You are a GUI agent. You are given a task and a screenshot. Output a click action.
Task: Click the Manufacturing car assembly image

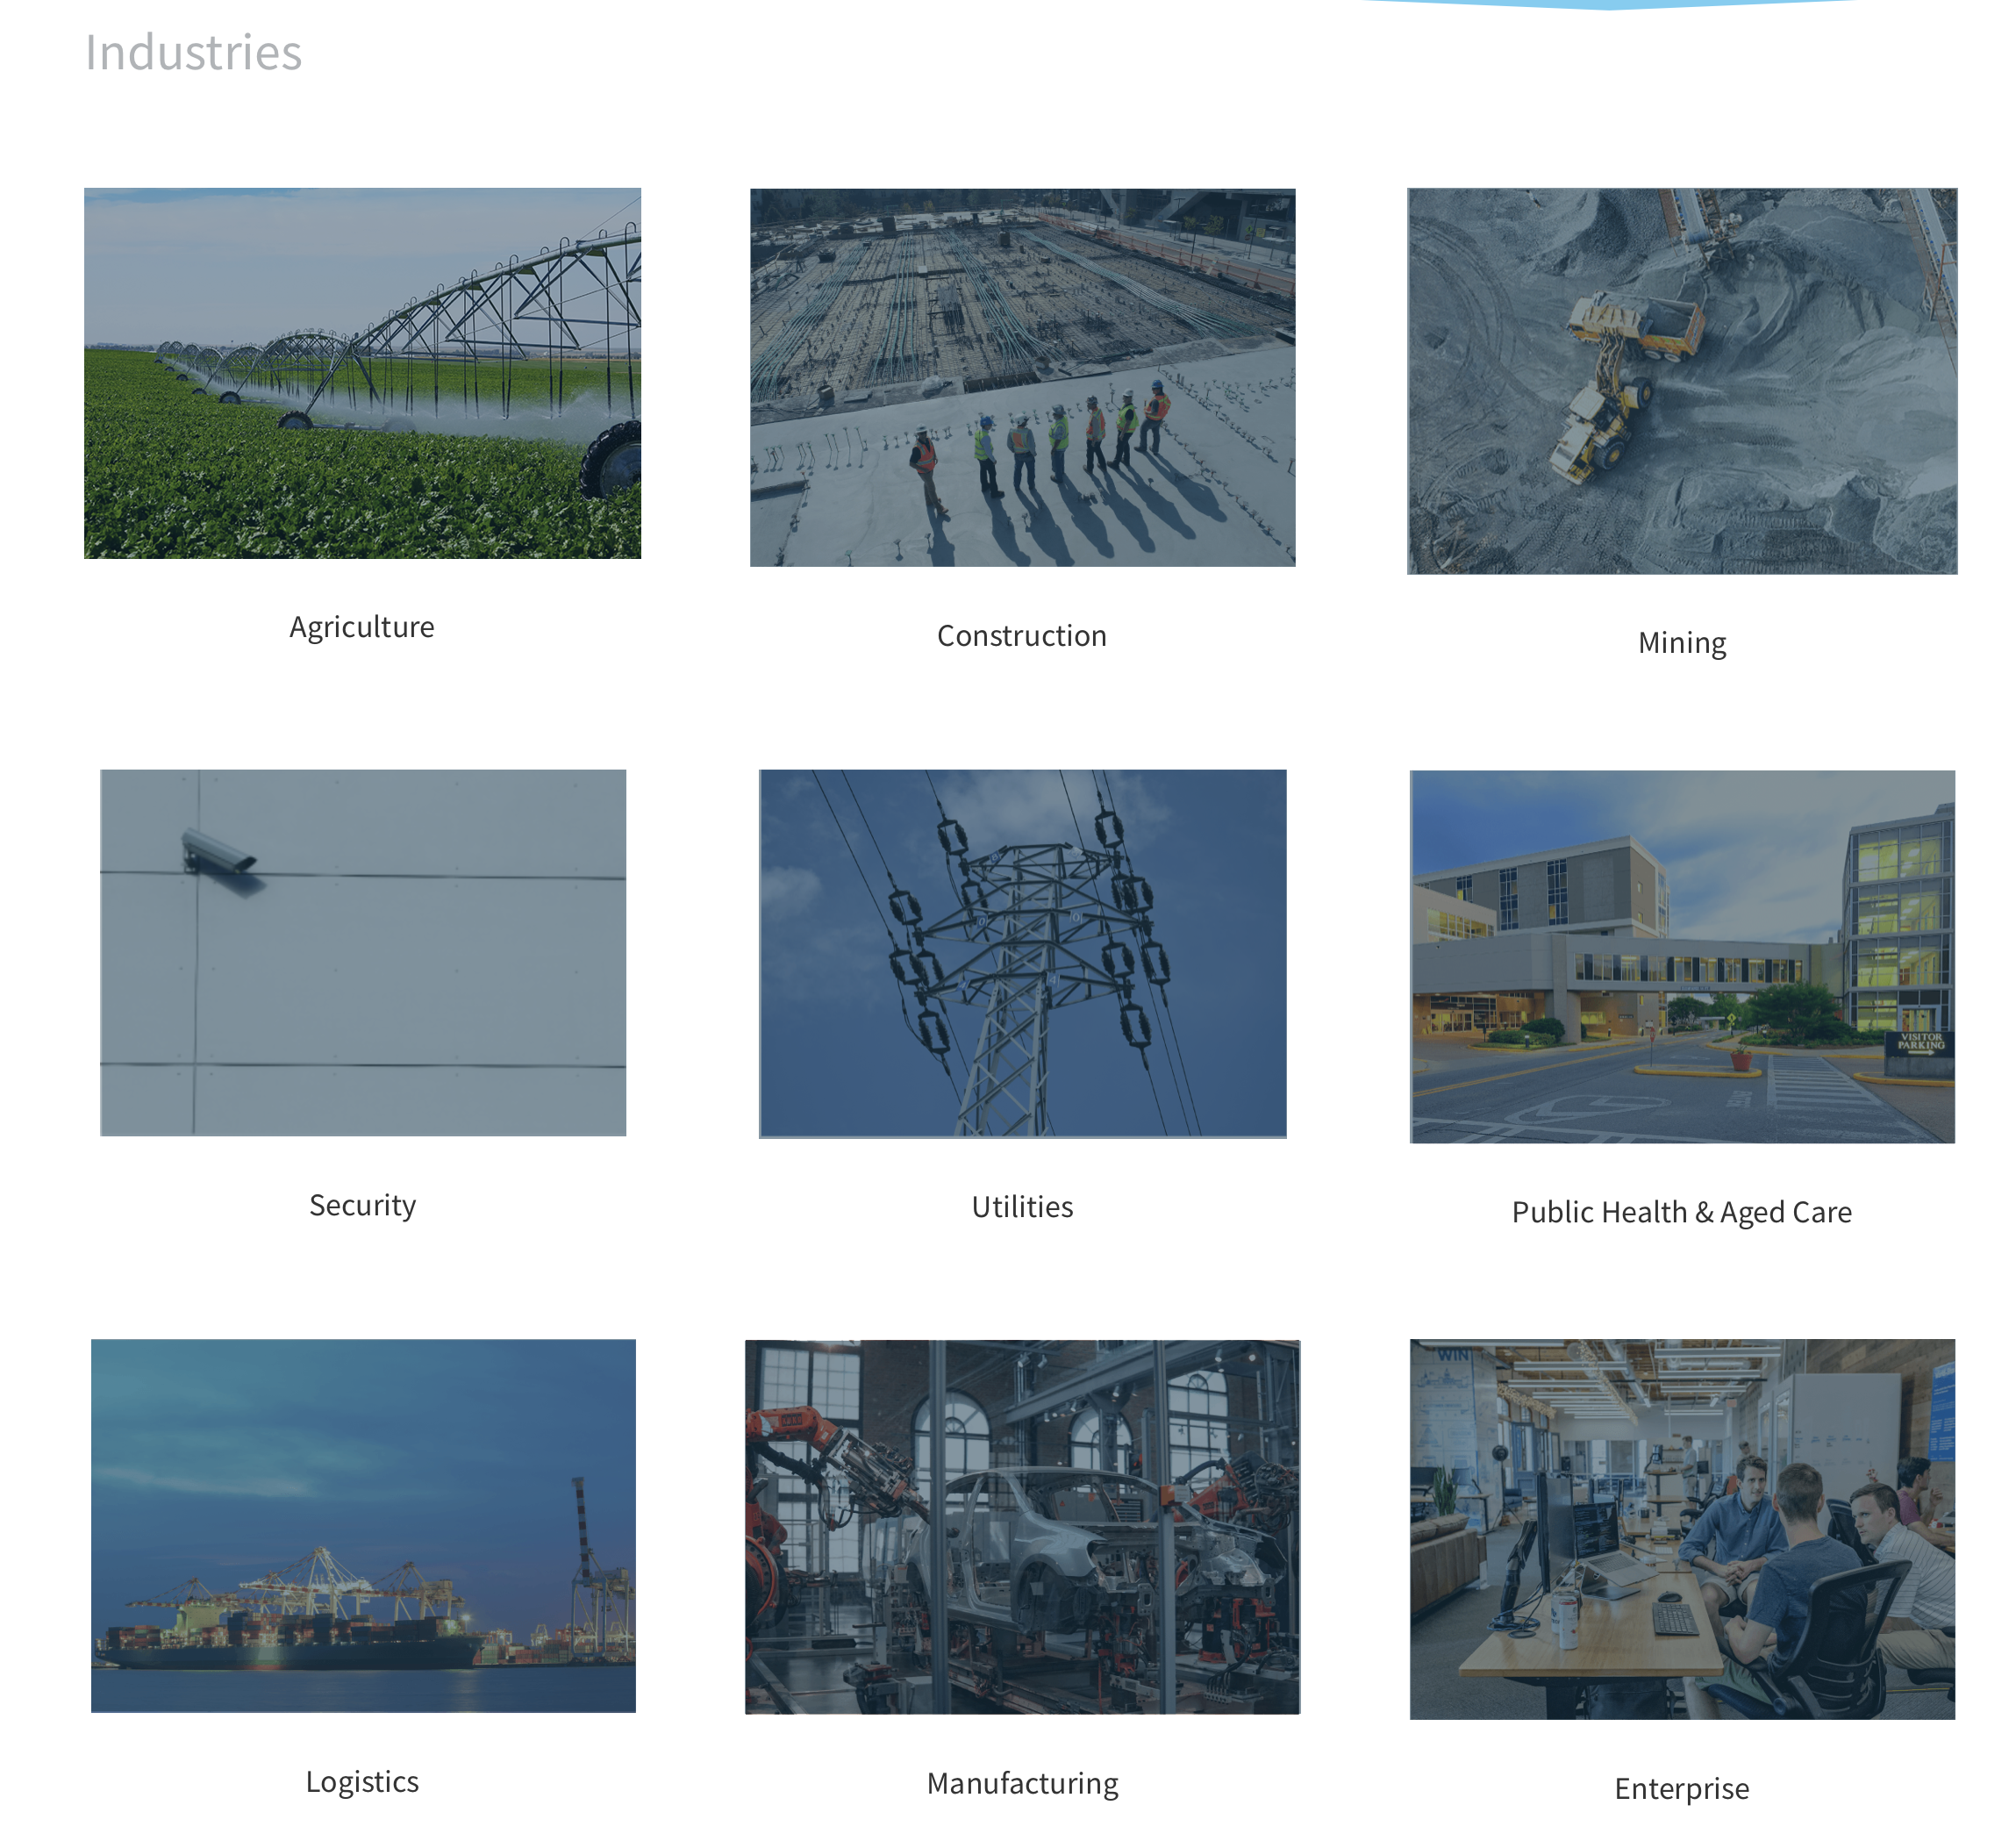pos(1022,1526)
